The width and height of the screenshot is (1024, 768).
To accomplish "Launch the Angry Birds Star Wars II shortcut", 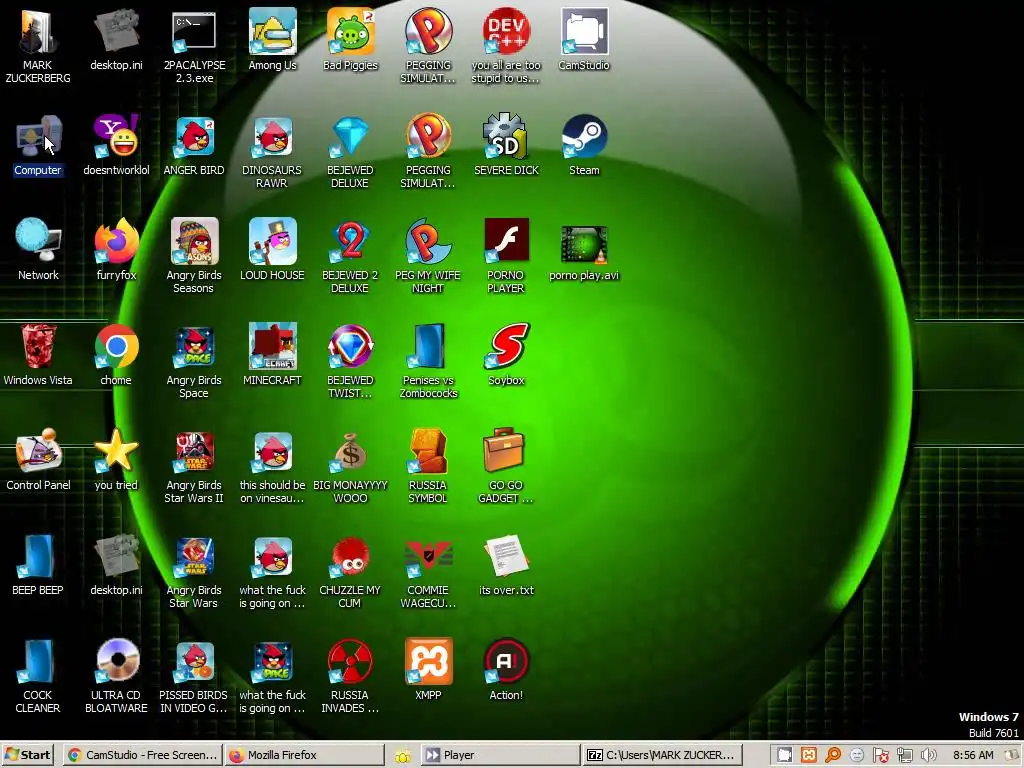I will (194, 466).
